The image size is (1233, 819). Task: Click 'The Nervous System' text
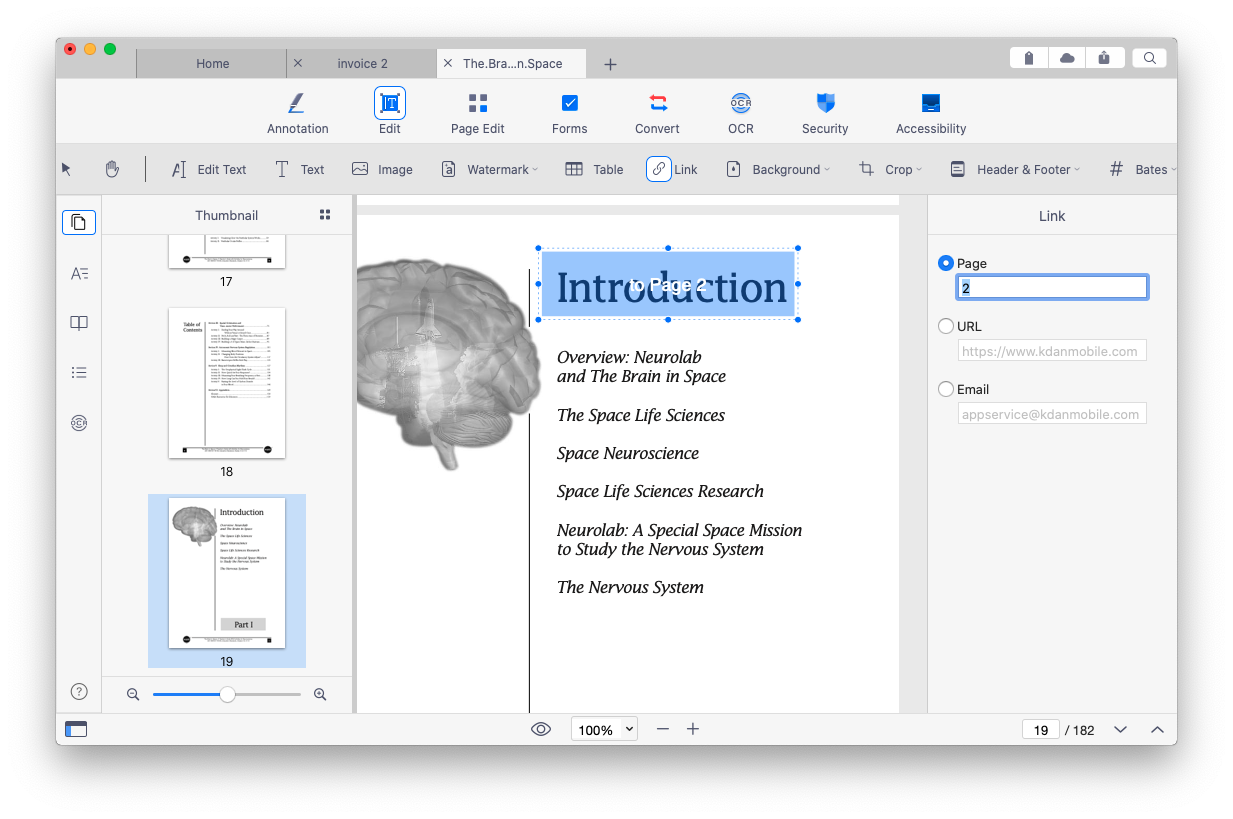coord(630,587)
